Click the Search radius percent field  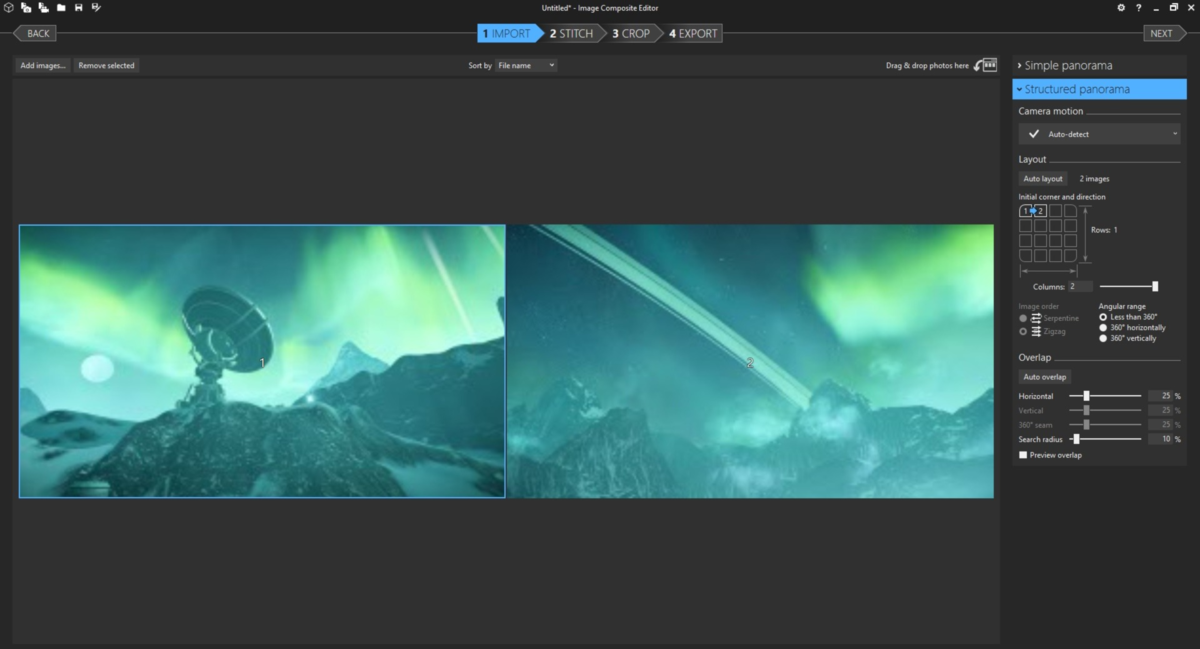(x=1160, y=439)
